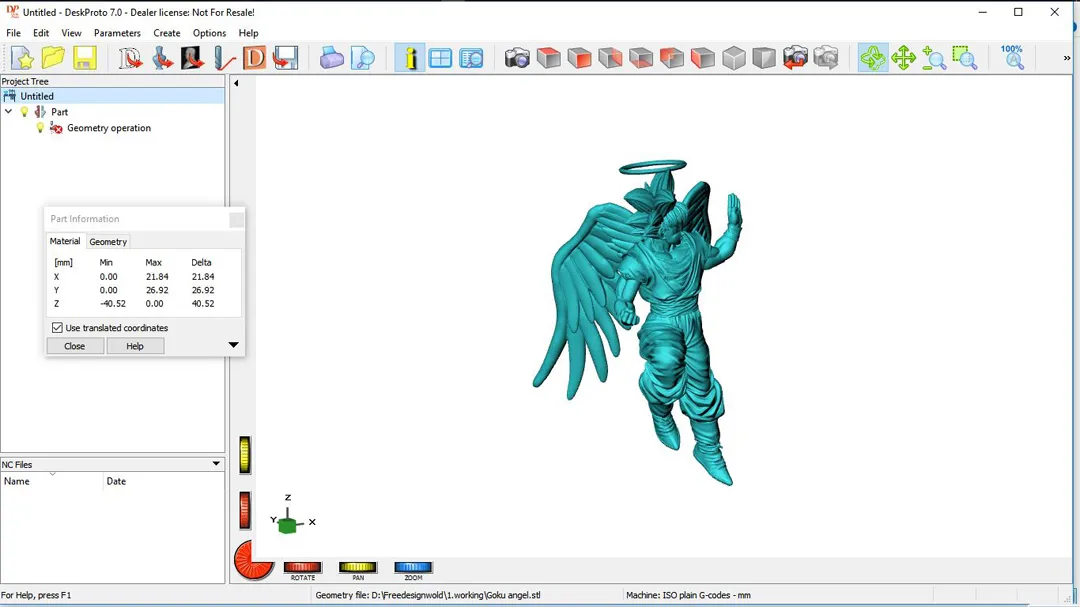The width and height of the screenshot is (1080, 607).
Task: Click the green XYZ orientation cube
Action: point(288,525)
